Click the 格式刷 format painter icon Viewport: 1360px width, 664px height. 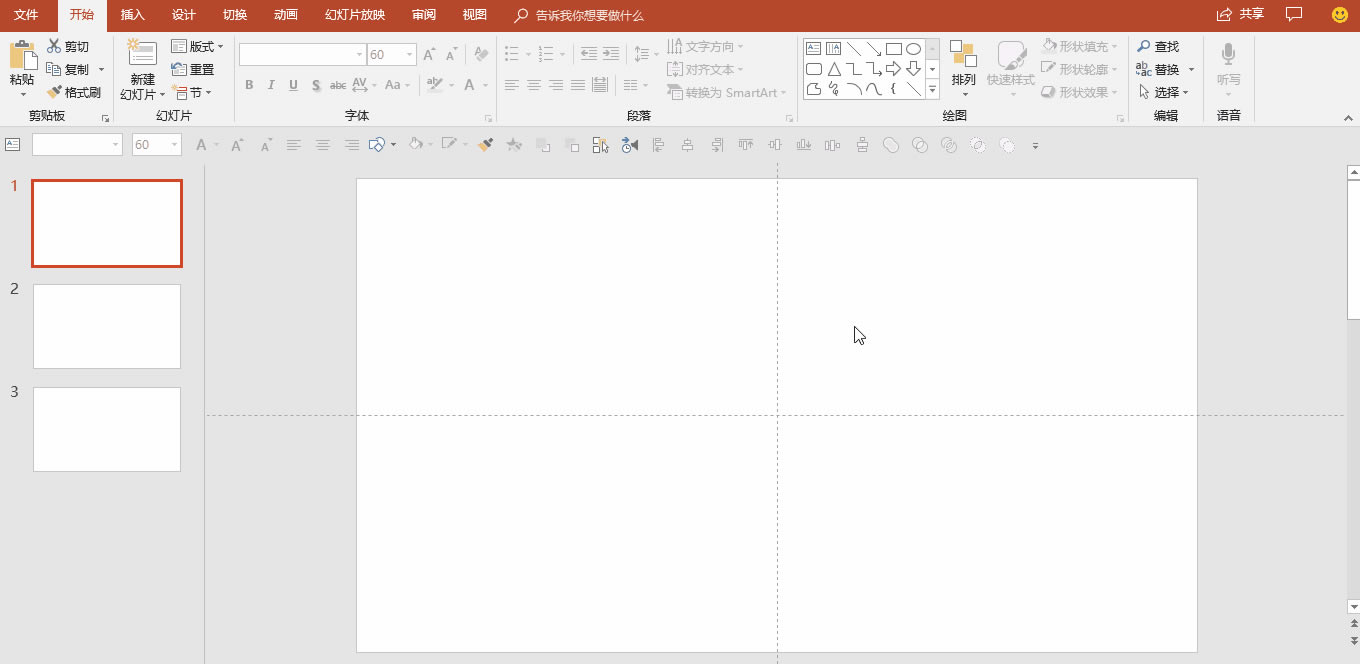55,92
